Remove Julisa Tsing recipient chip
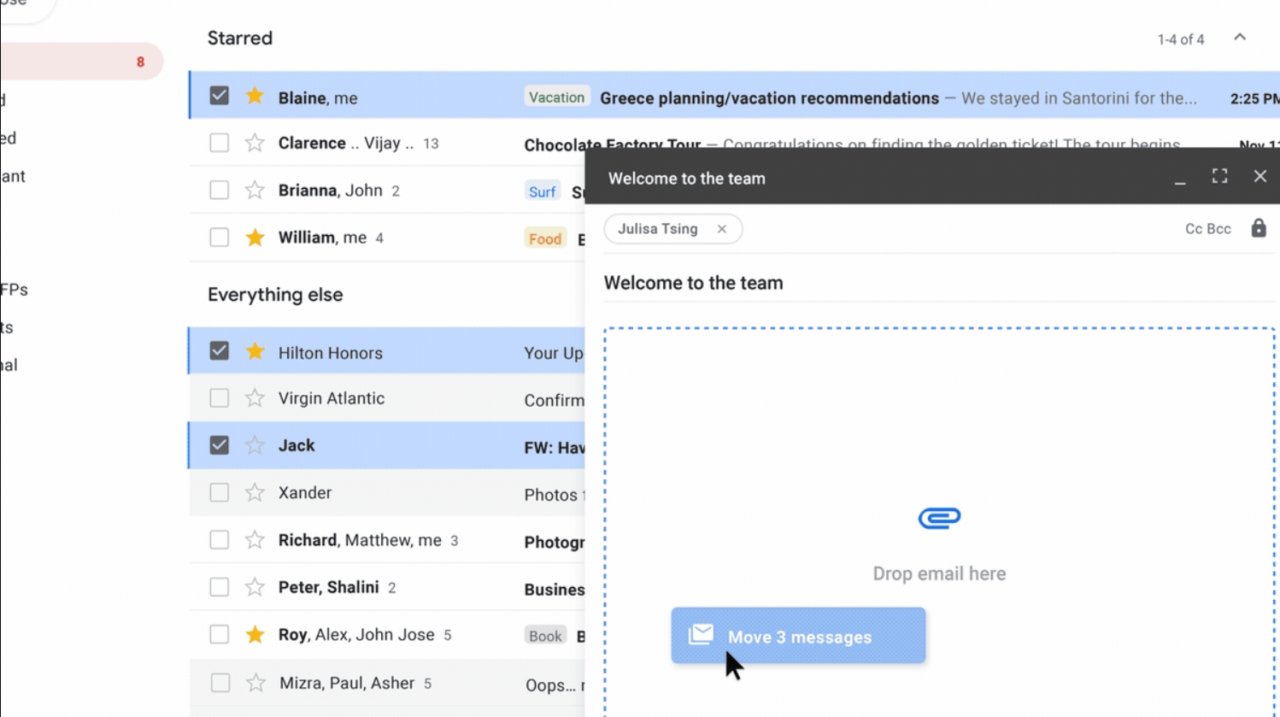Image resolution: width=1280 pixels, height=717 pixels. [721, 229]
